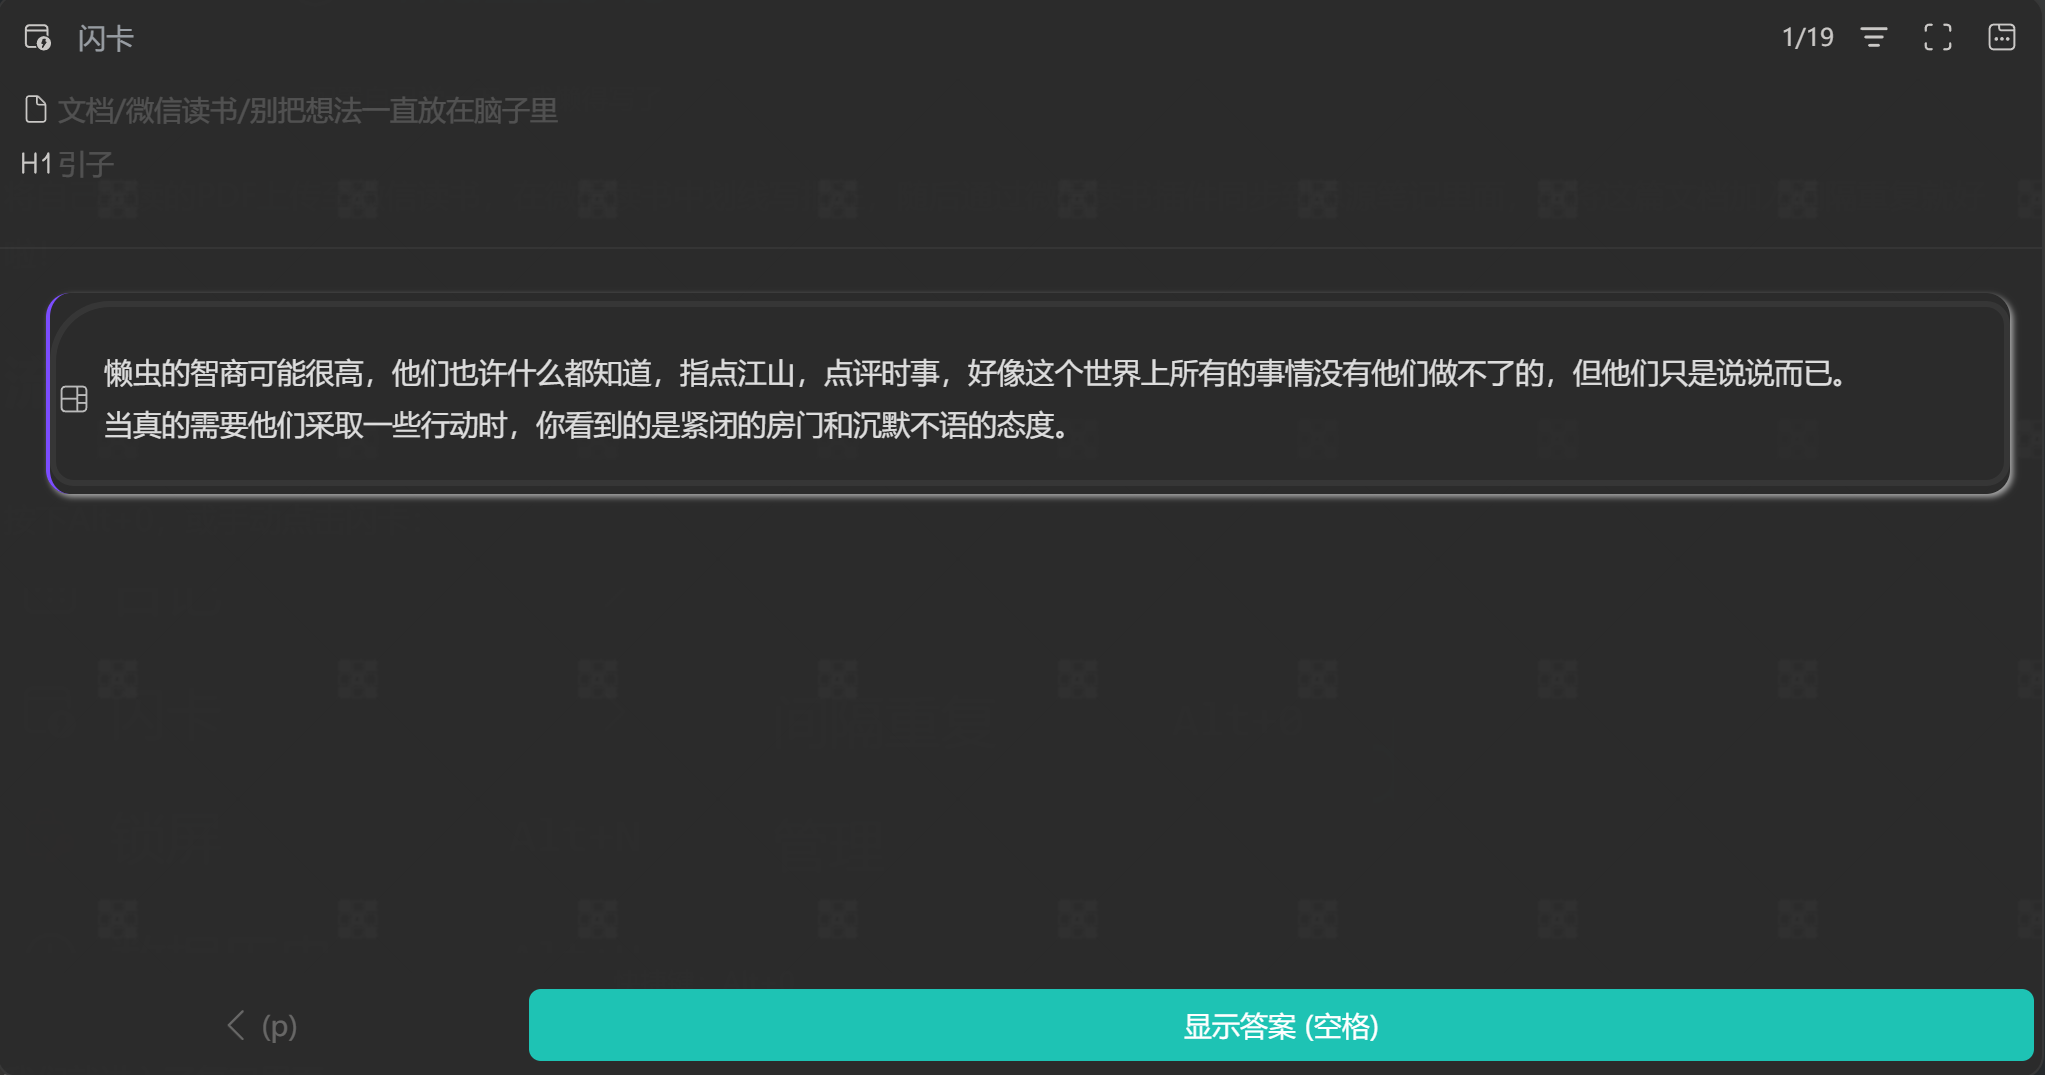Click the H1 heading icon
The height and width of the screenshot is (1075, 2045).
point(36,164)
